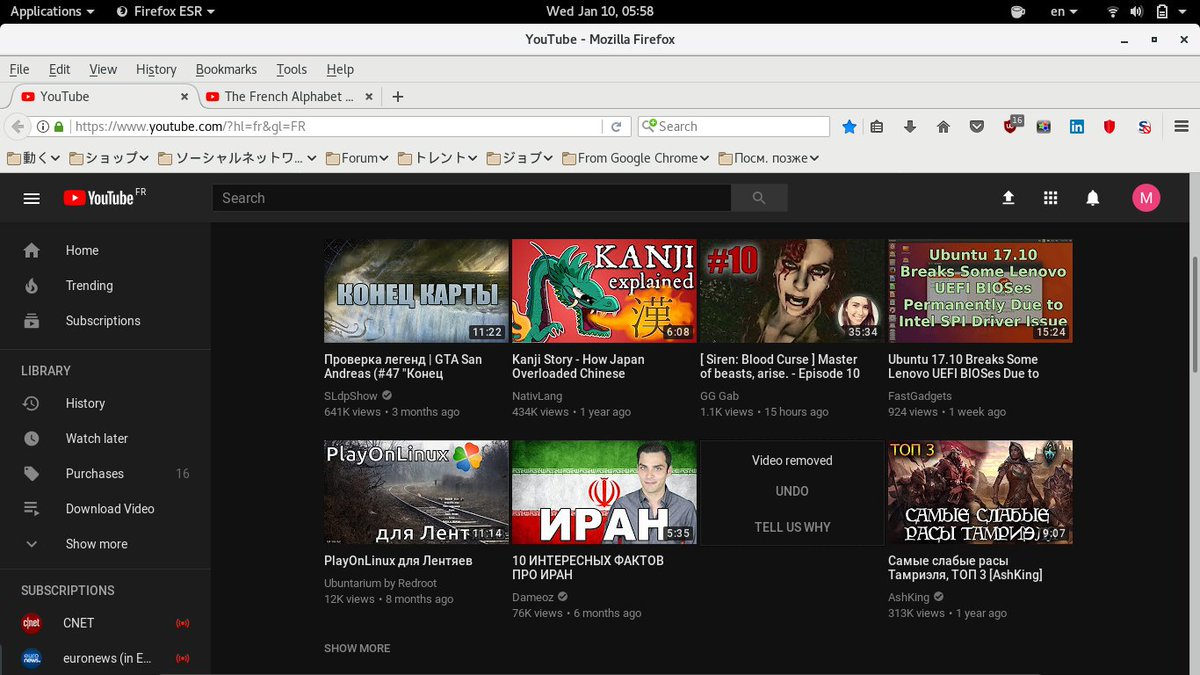Open a new tab with plus button

[398, 96]
